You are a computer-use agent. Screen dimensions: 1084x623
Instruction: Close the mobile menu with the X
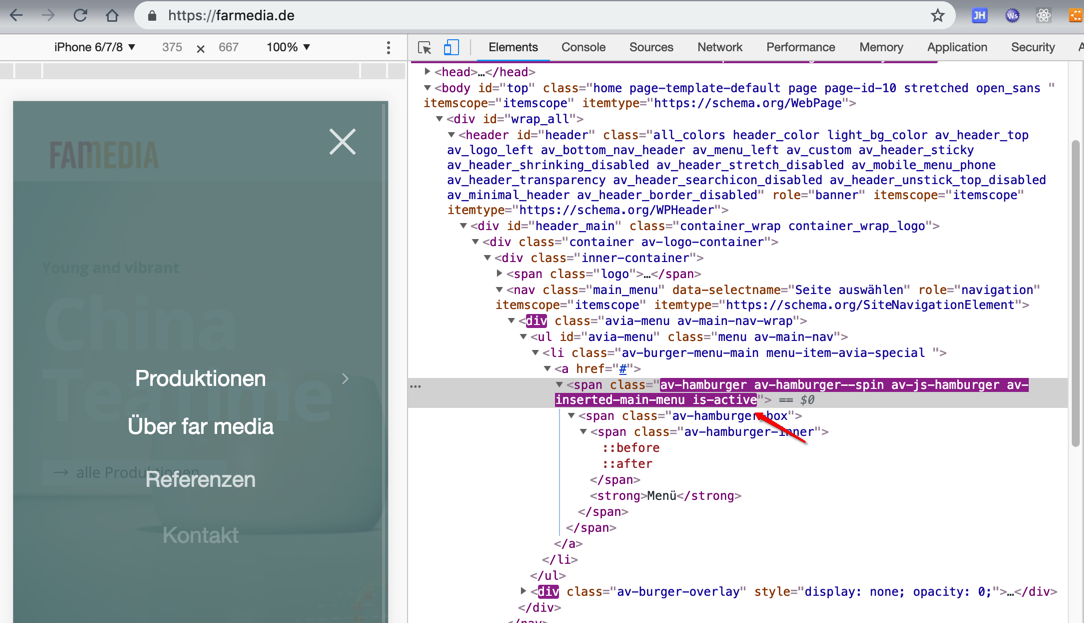[x=342, y=142]
